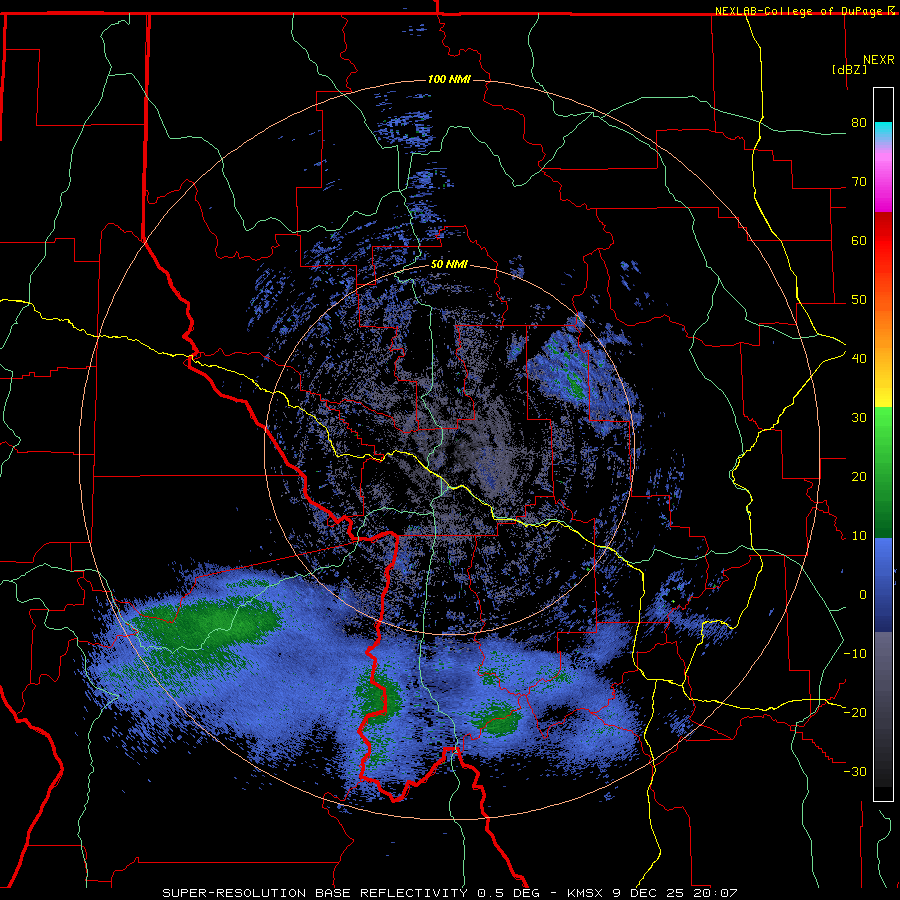This screenshot has width=900, height=900.
Task: Click the 100 NMI range ring label
Action: [x=449, y=79]
